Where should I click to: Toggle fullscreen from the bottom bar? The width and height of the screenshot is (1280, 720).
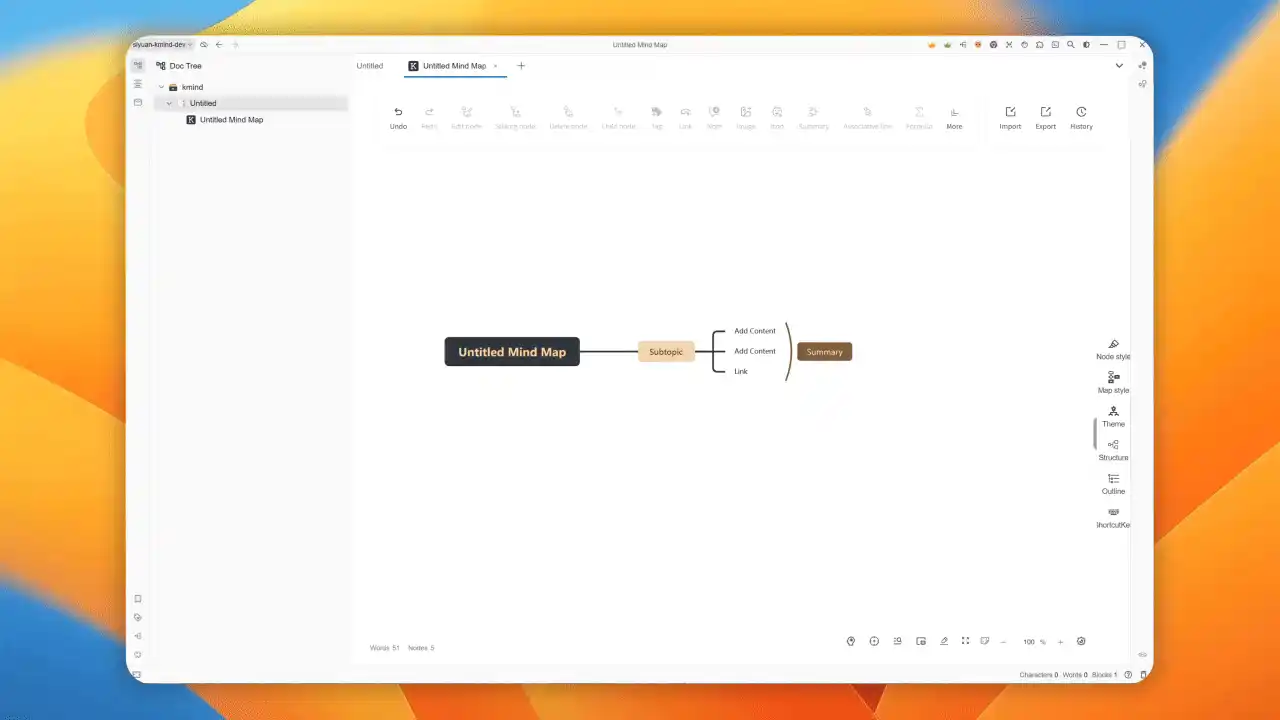[x=965, y=641]
